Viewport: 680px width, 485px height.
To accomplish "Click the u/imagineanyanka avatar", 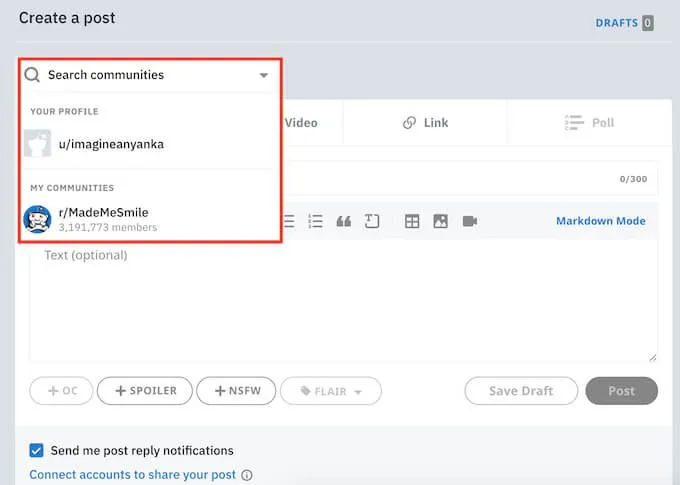I will pyautogui.click(x=37, y=143).
